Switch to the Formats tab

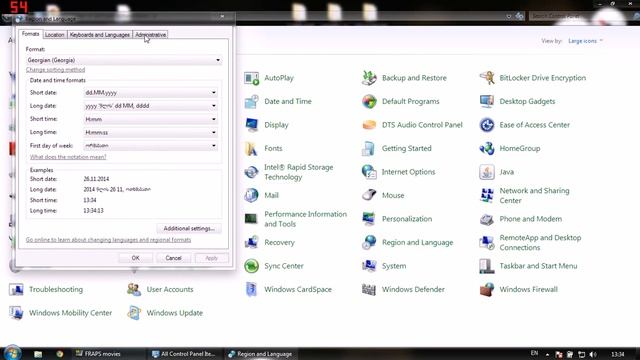pos(31,34)
